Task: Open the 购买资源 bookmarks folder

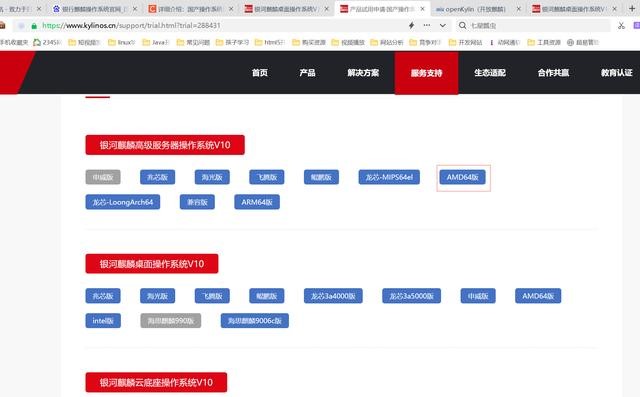Action: click(309, 42)
